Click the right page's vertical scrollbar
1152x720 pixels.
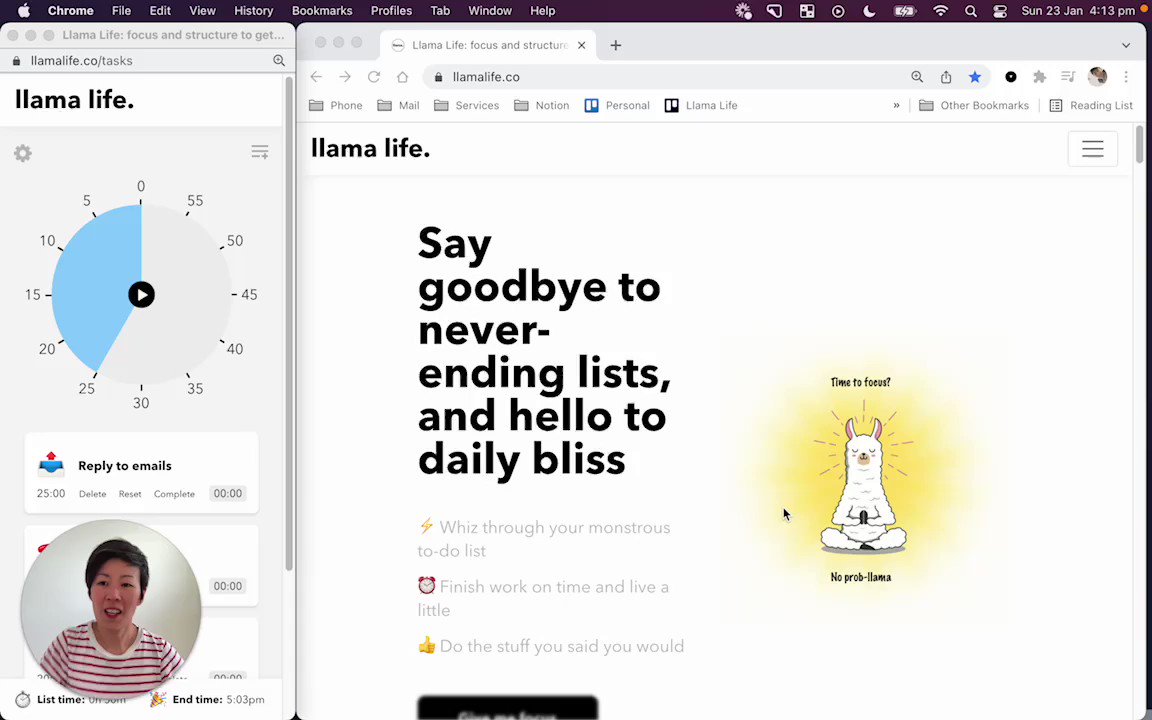point(1140,144)
